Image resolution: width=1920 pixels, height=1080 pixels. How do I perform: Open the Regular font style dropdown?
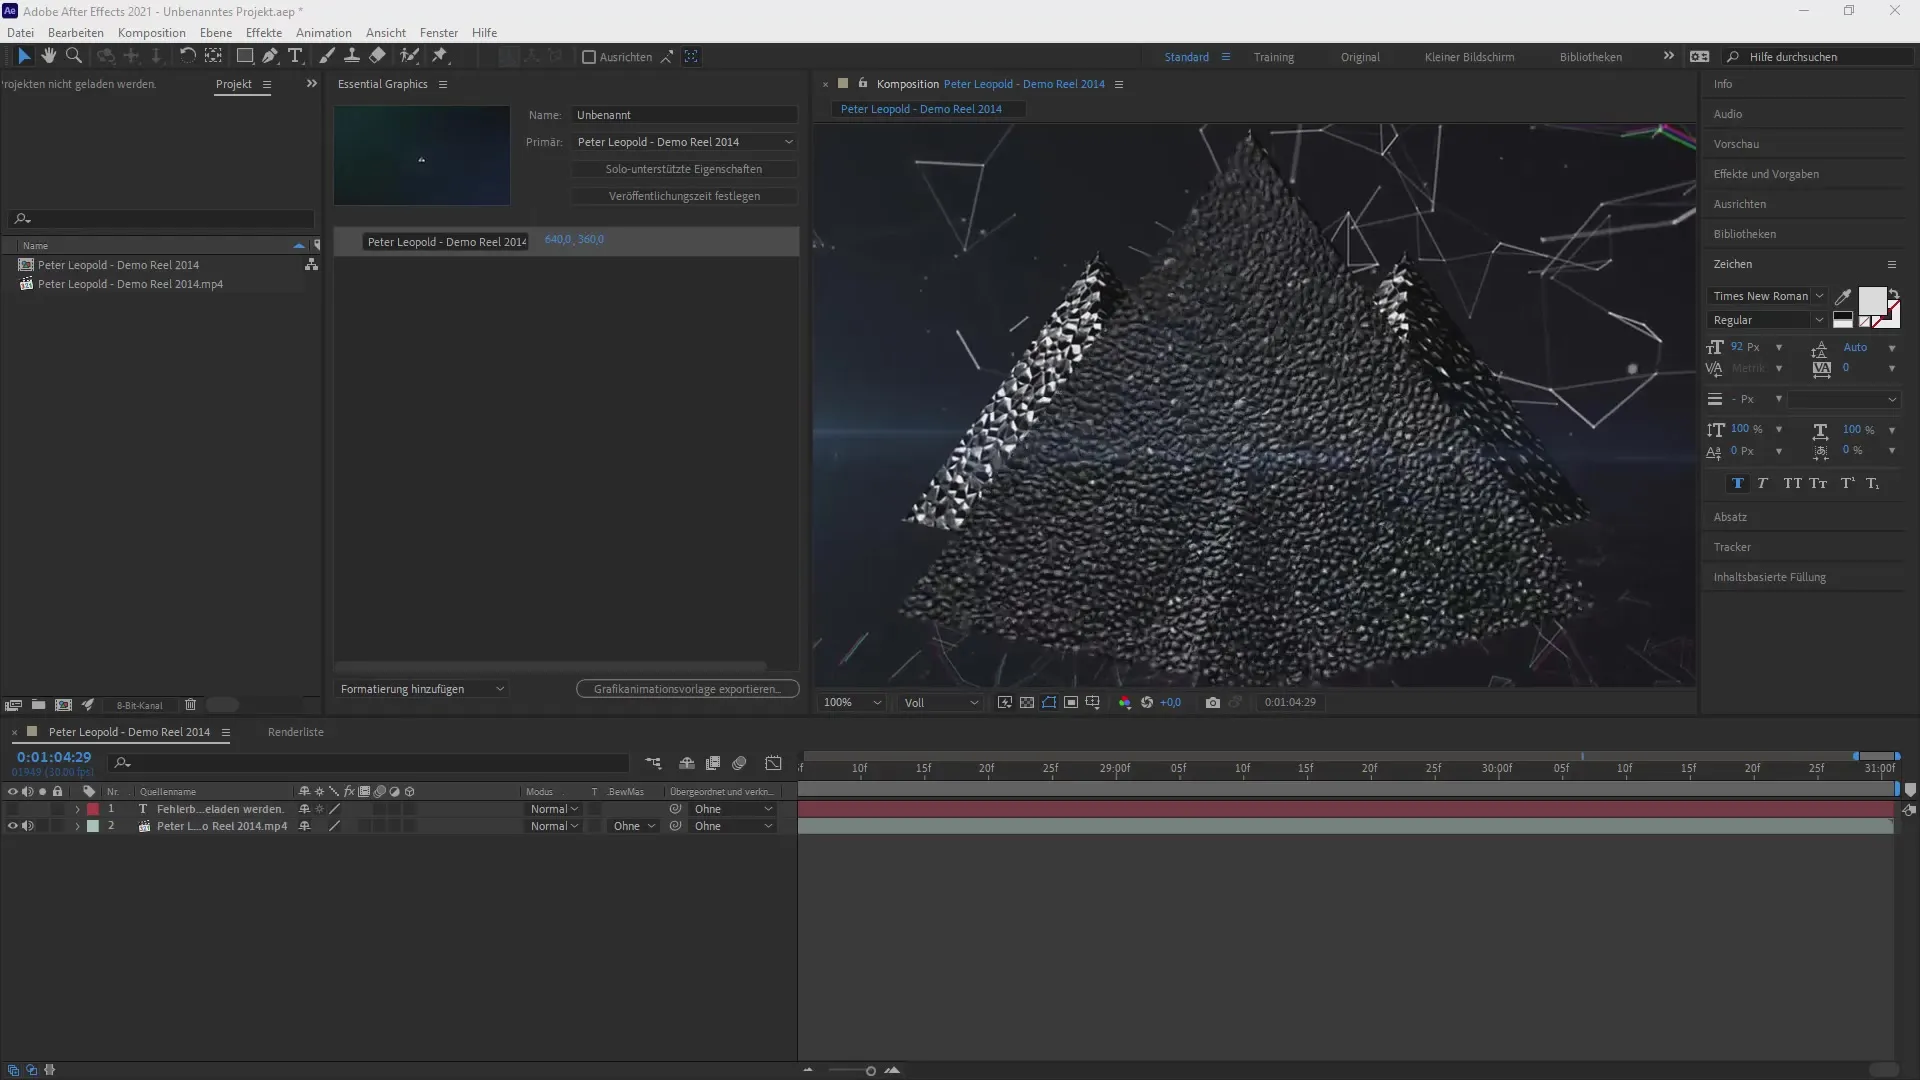(1767, 320)
